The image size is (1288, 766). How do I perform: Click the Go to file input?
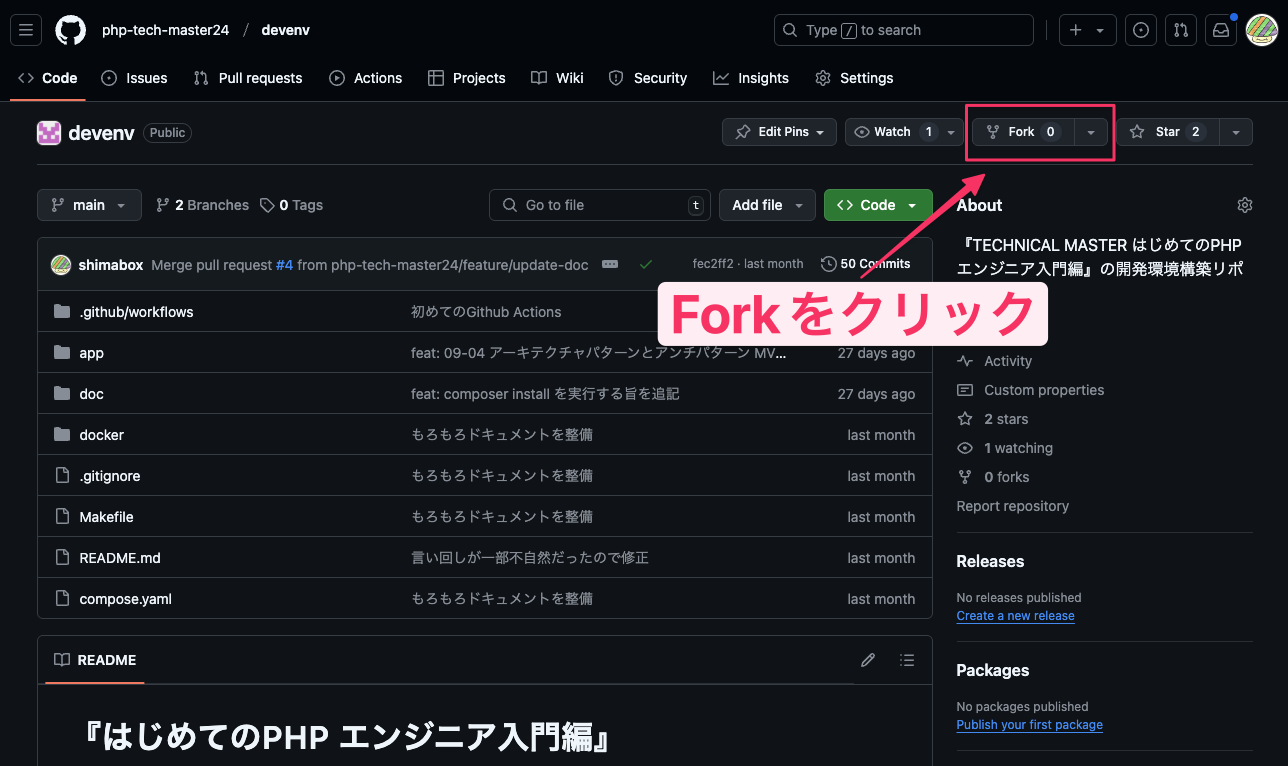600,205
